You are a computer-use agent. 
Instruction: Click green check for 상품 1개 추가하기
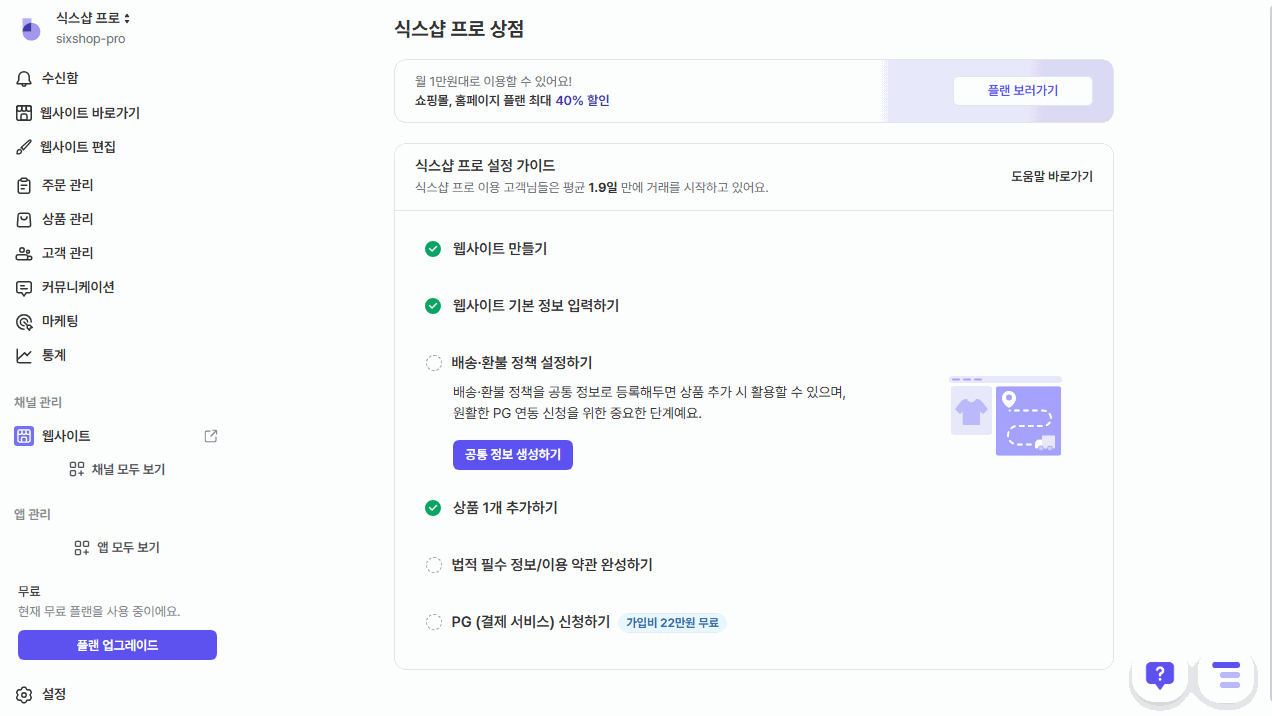click(x=433, y=508)
